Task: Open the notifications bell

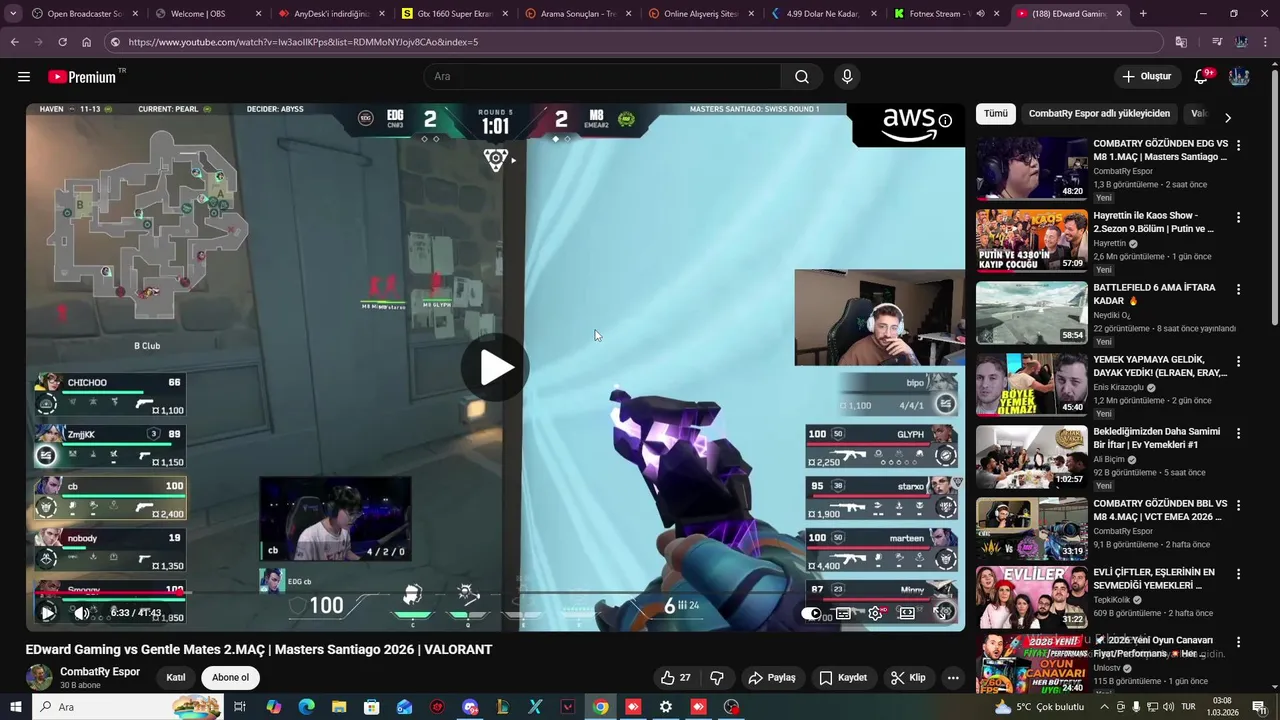Action: [1202, 77]
